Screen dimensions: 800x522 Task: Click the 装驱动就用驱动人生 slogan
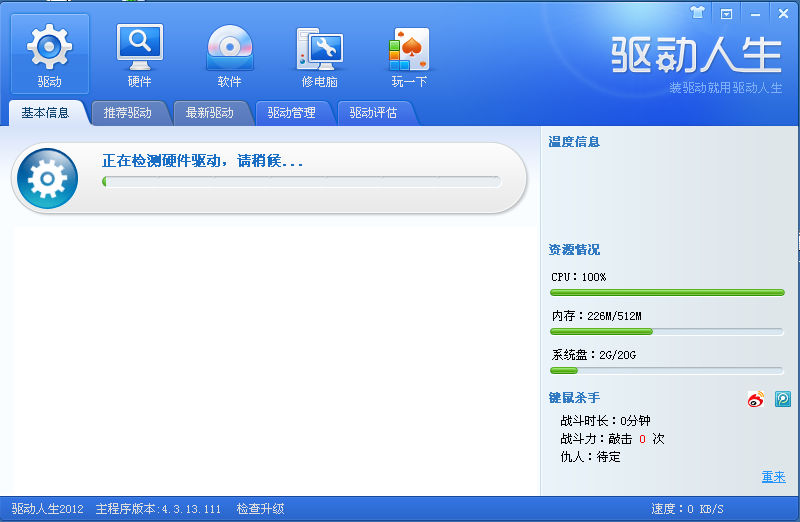click(x=726, y=88)
